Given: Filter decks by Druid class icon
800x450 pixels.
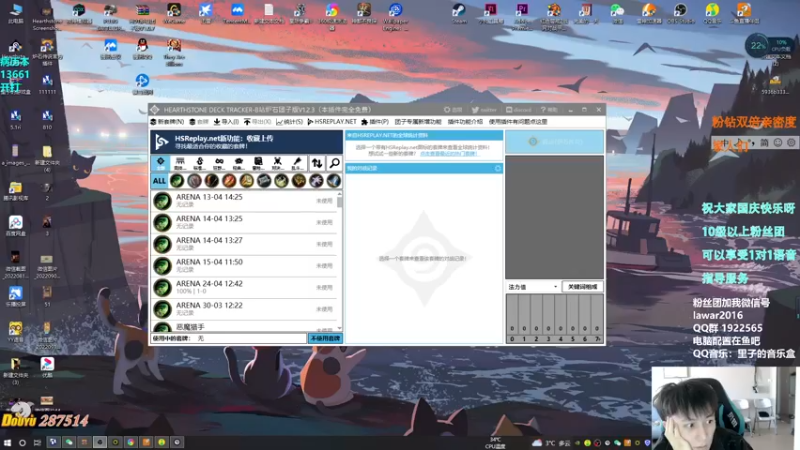Looking at the screenshot, I should [x=194, y=181].
